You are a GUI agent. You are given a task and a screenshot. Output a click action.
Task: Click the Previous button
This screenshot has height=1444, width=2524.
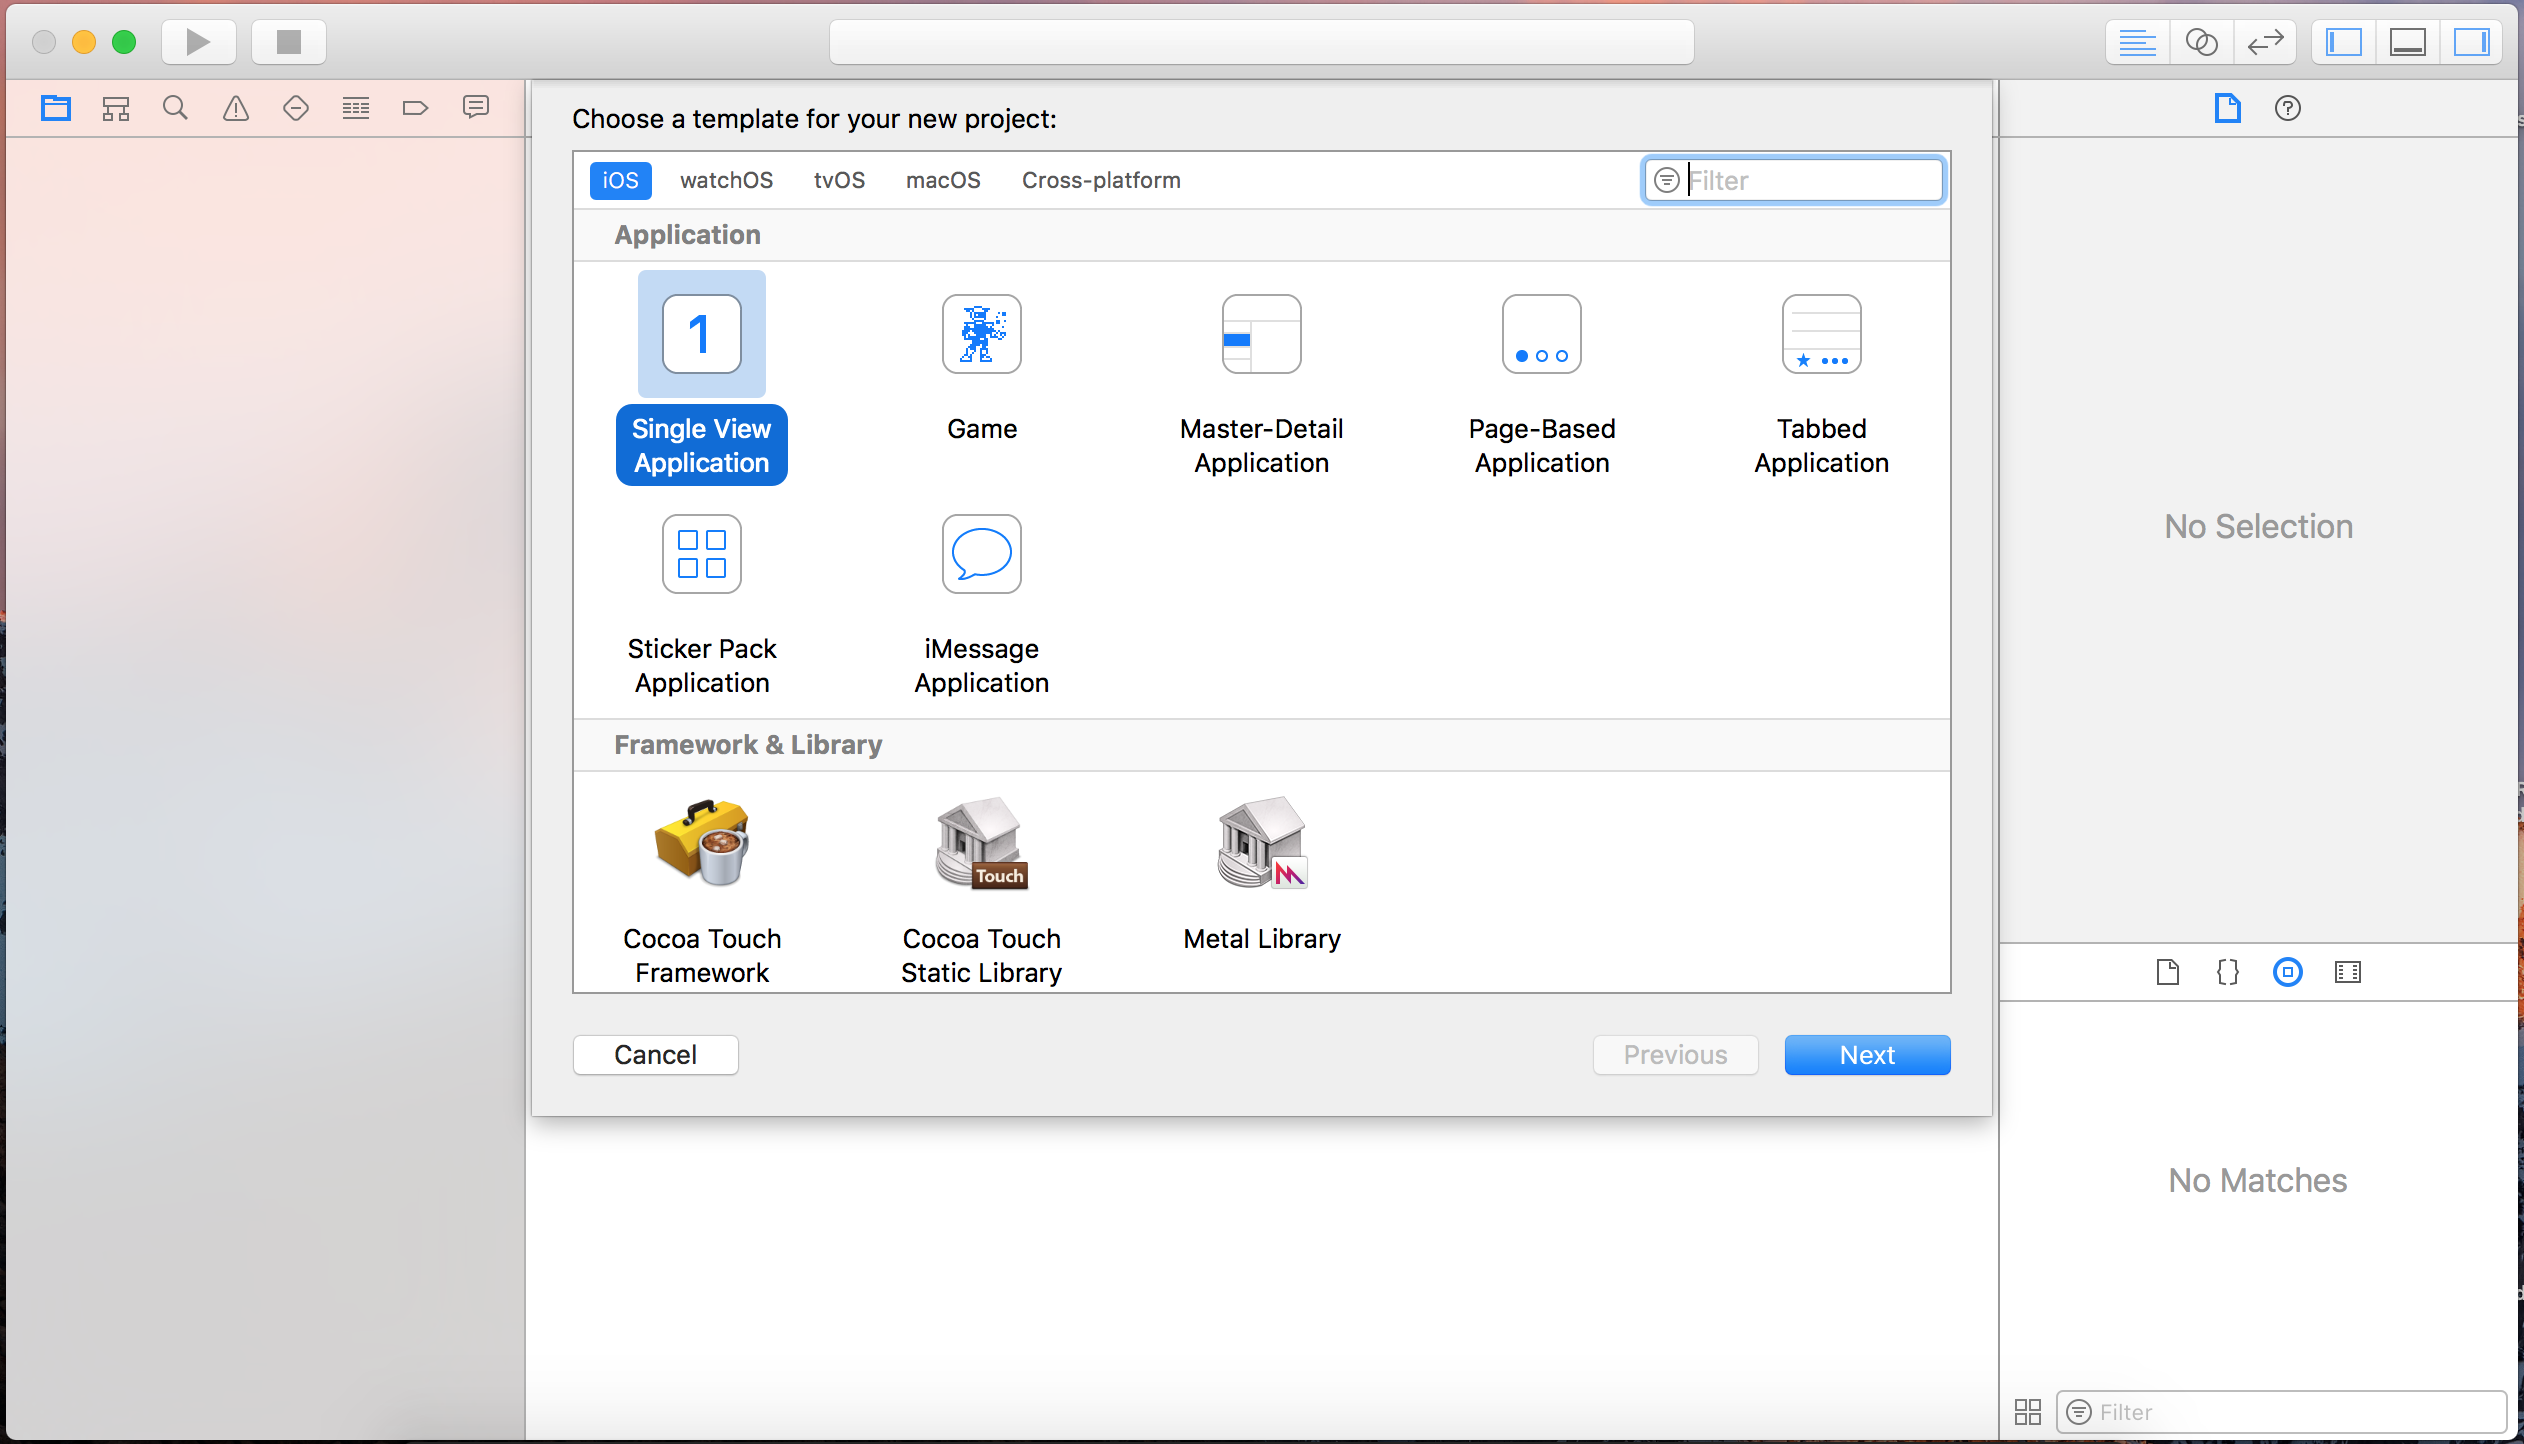coord(1676,1055)
